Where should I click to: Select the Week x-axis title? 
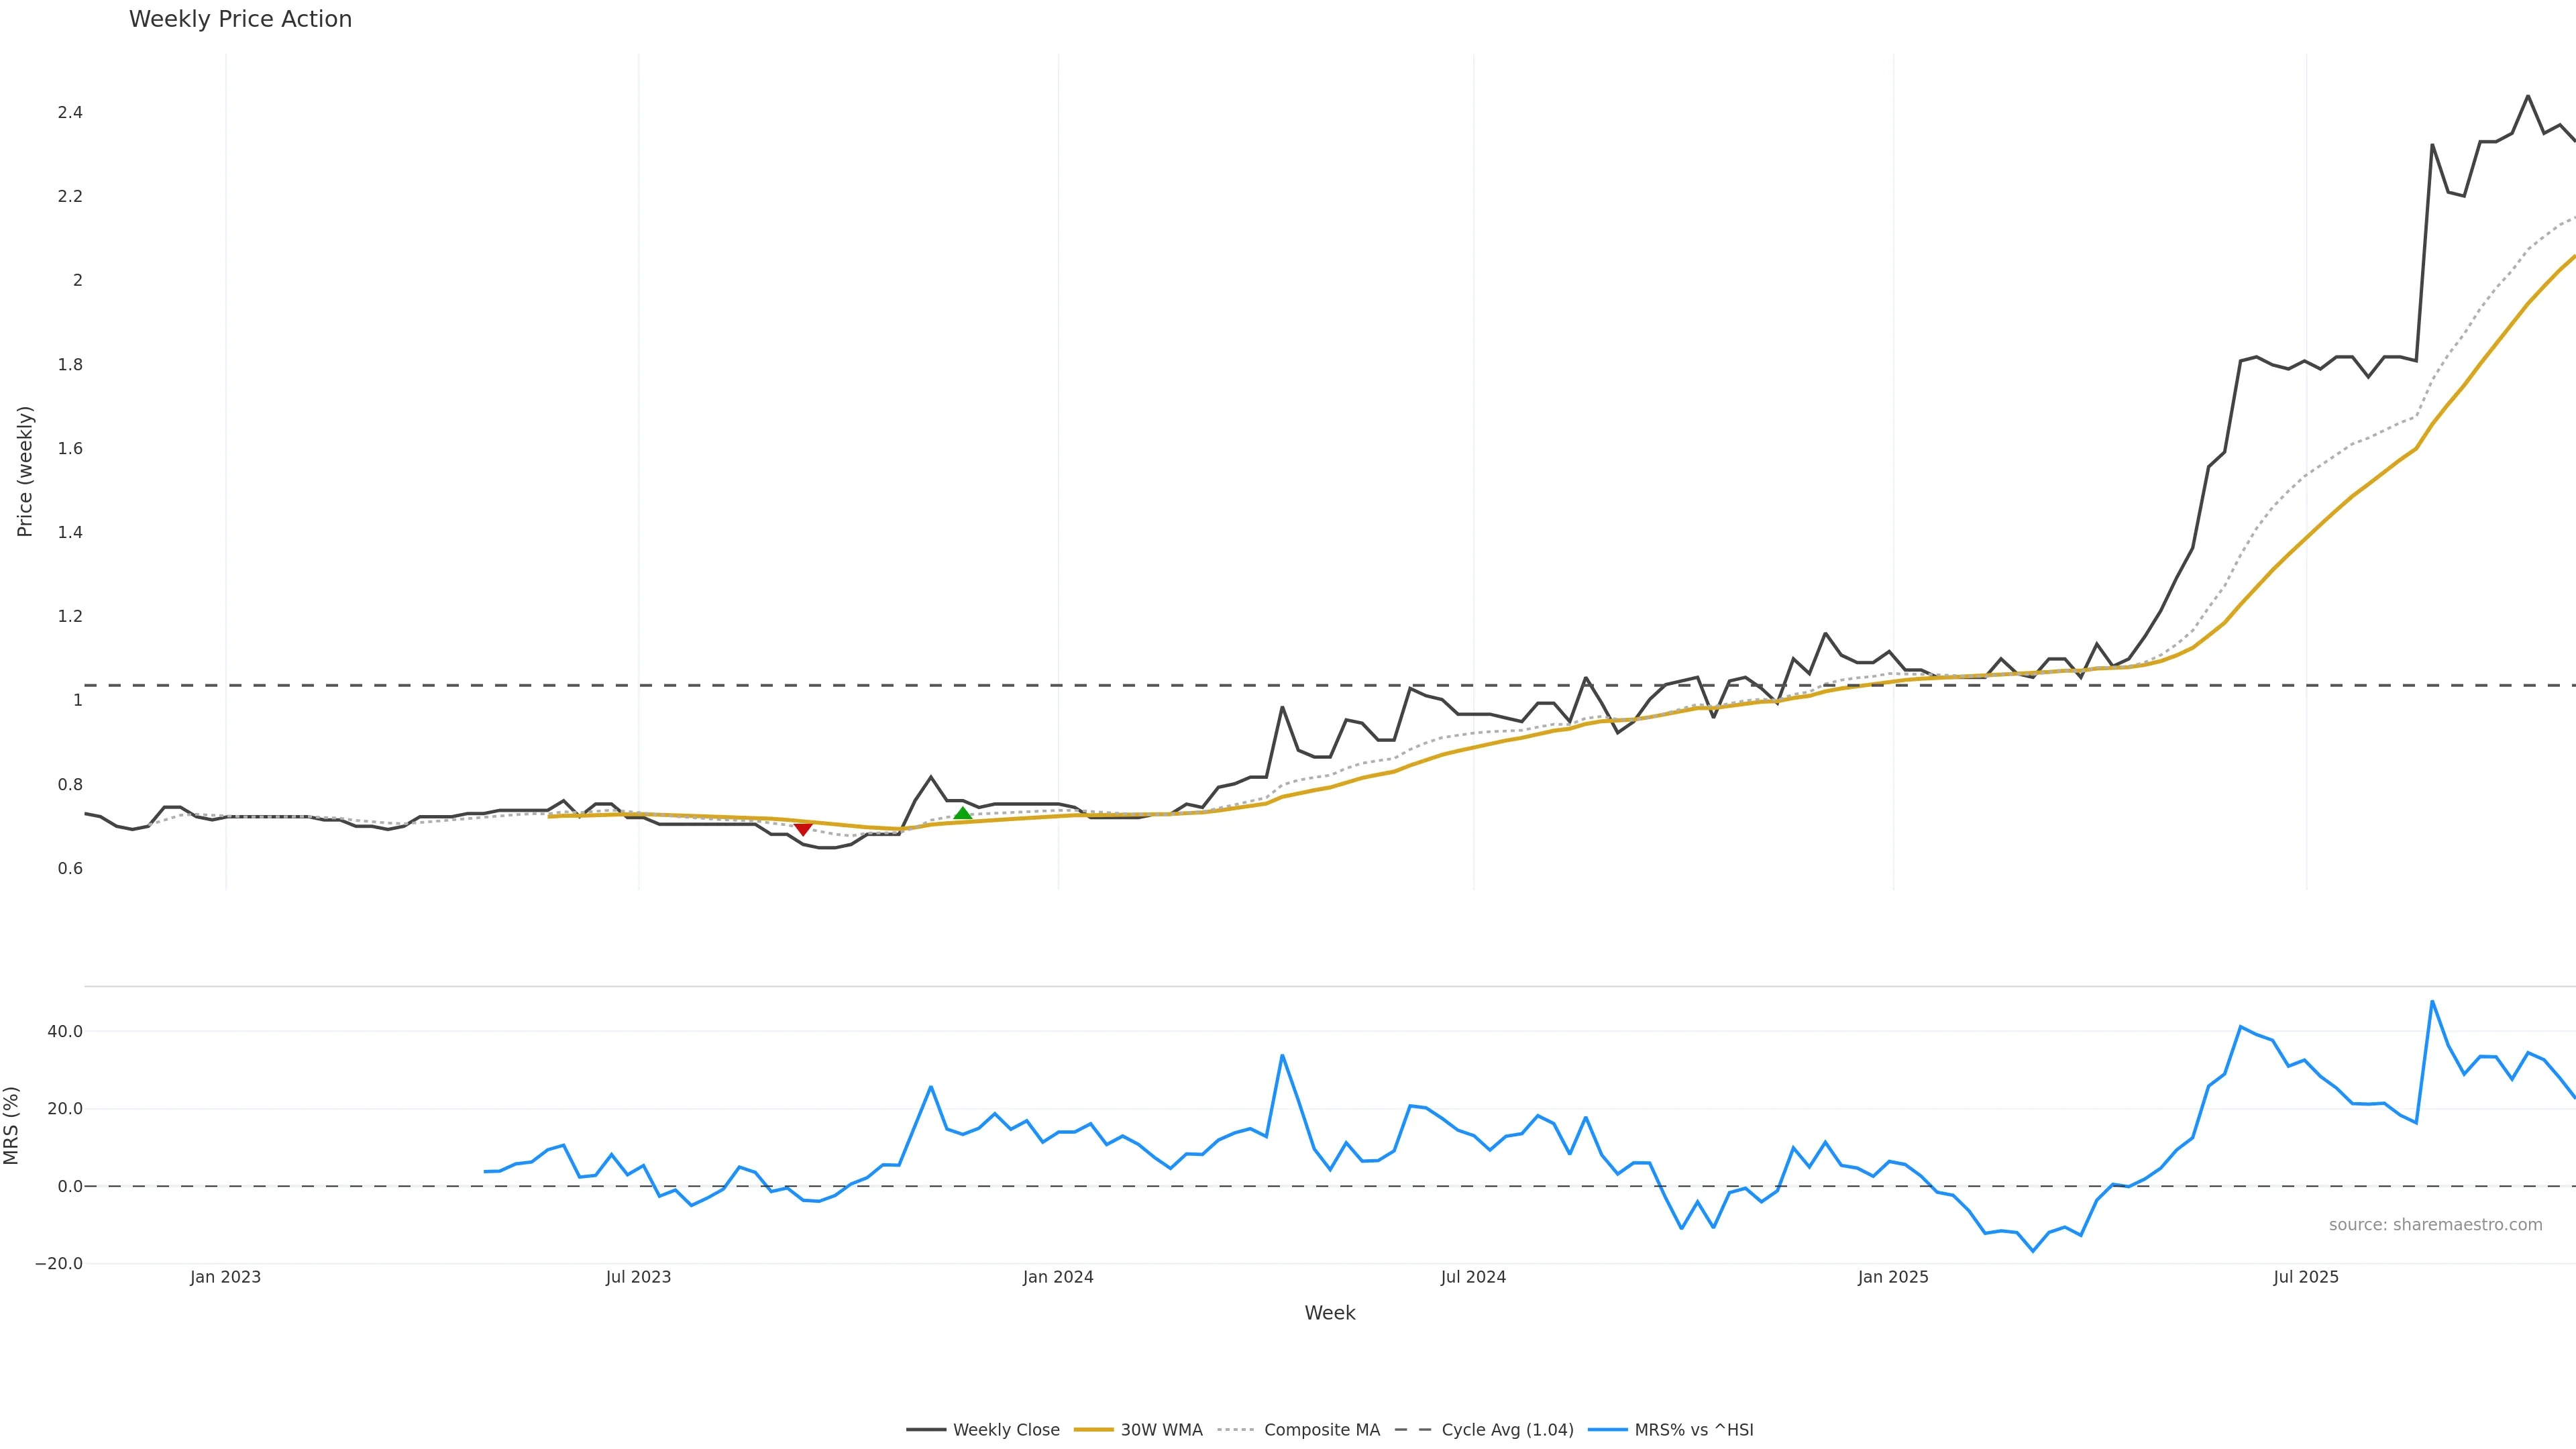click(x=1329, y=1313)
